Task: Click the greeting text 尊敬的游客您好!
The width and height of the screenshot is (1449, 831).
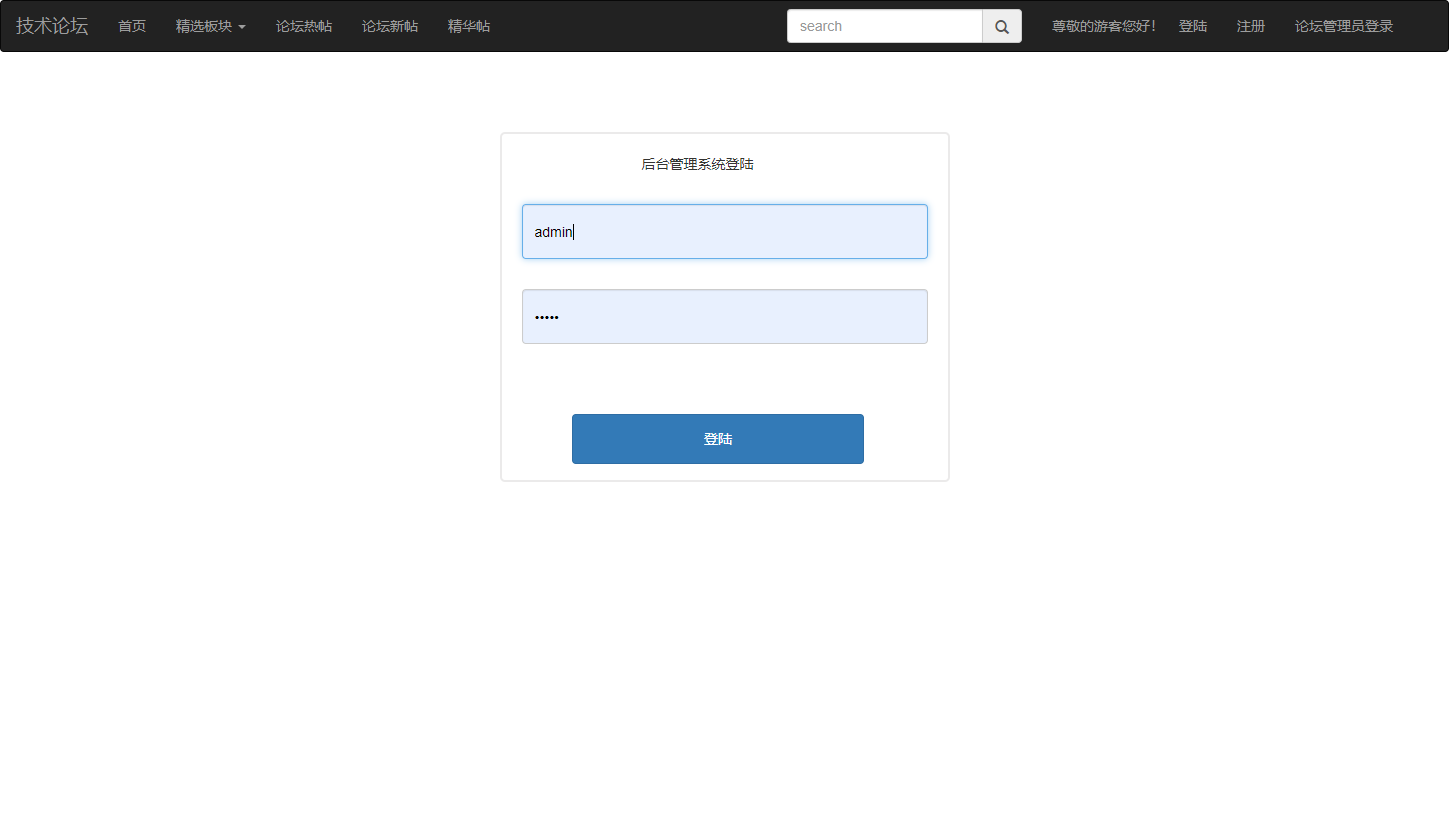Action: tap(1102, 26)
